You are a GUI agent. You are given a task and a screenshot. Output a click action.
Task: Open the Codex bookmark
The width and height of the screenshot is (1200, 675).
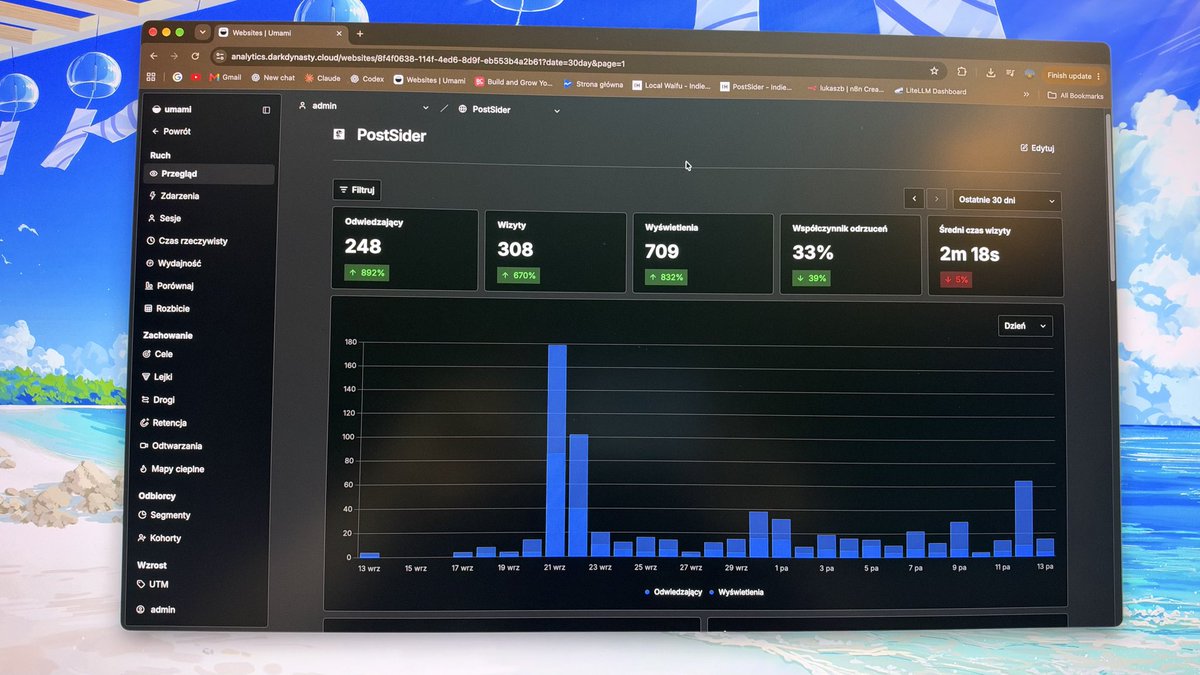pos(367,79)
